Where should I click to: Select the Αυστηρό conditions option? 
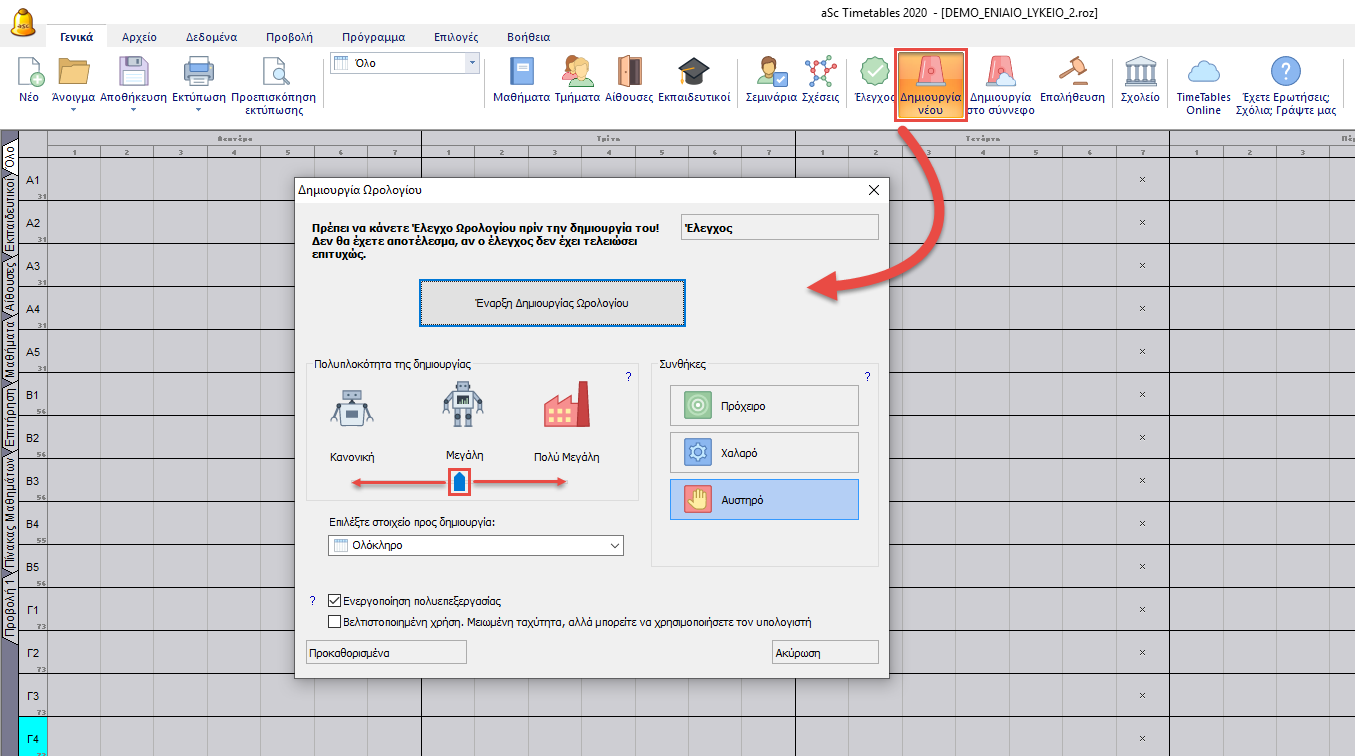pyautogui.click(x=764, y=499)
